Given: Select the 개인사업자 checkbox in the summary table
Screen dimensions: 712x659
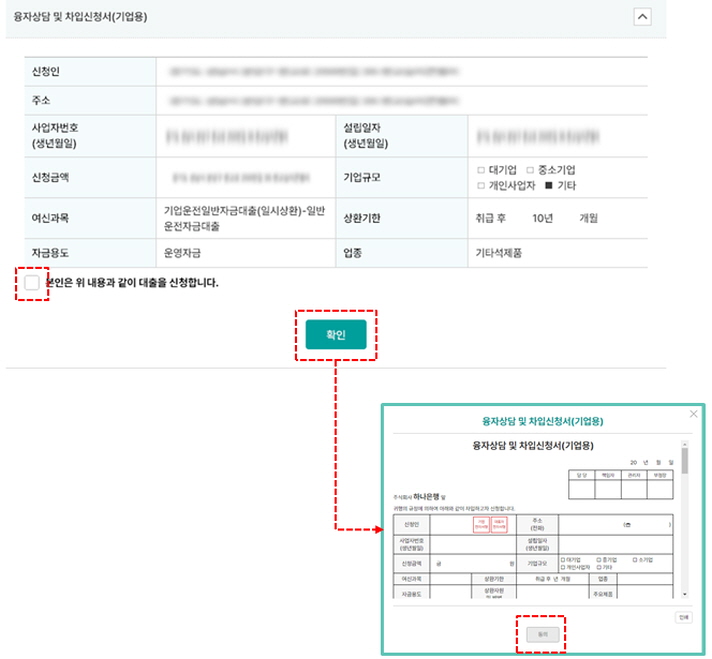Looking at the screenshot, I should pyautogui.click(x=481, y=186).
